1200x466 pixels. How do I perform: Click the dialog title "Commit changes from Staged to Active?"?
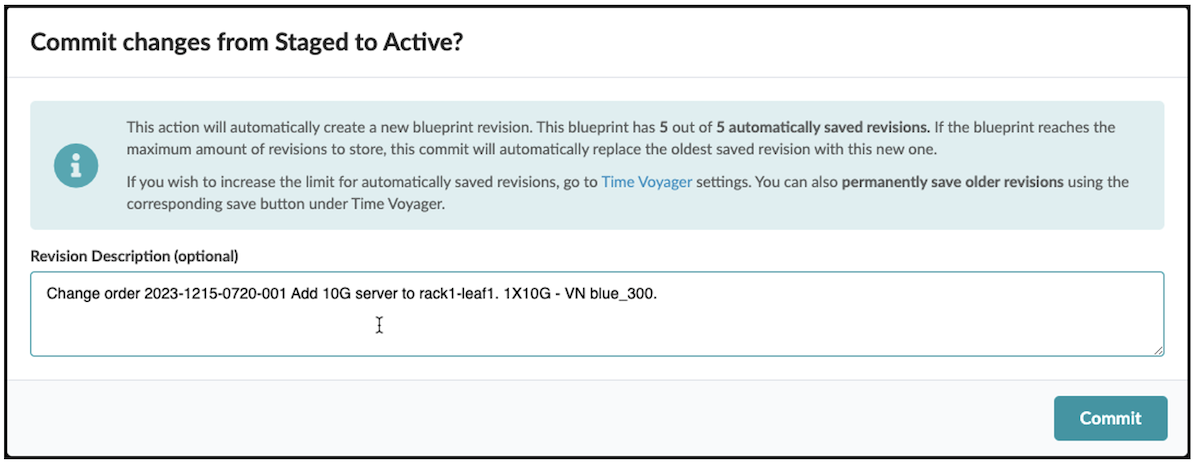246,43
